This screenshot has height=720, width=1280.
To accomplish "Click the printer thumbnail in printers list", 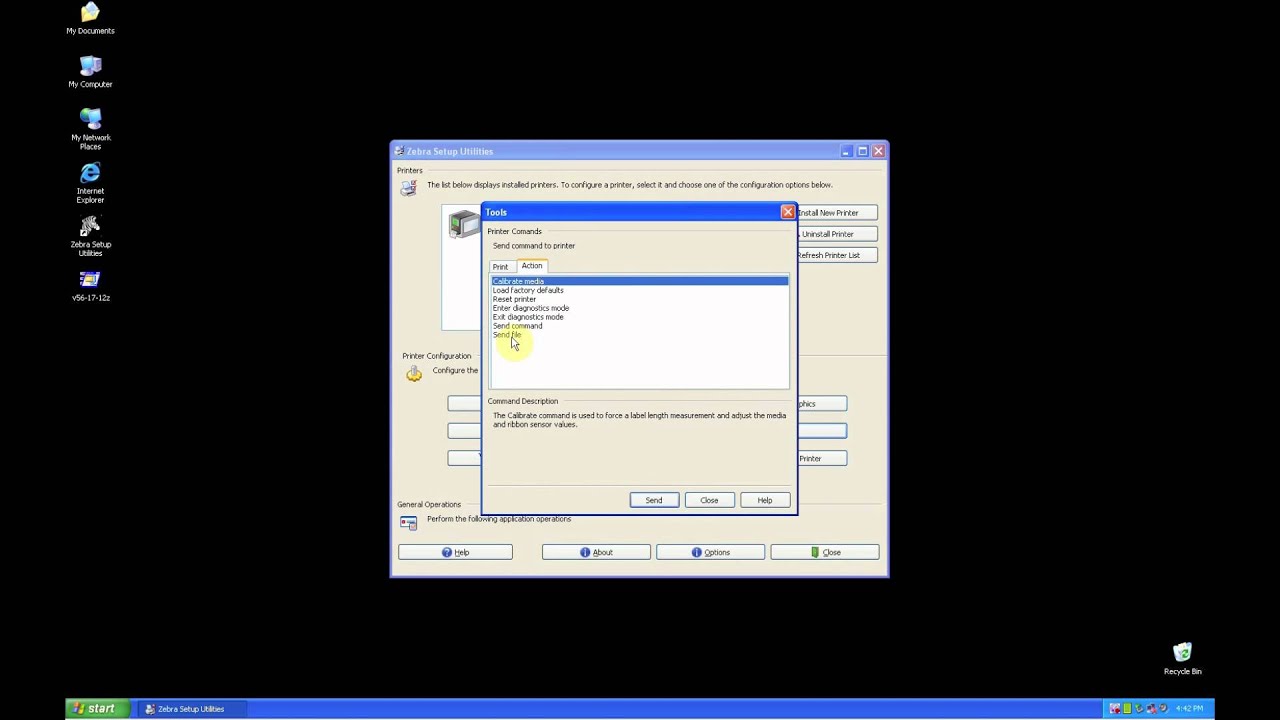I will 463,223.
